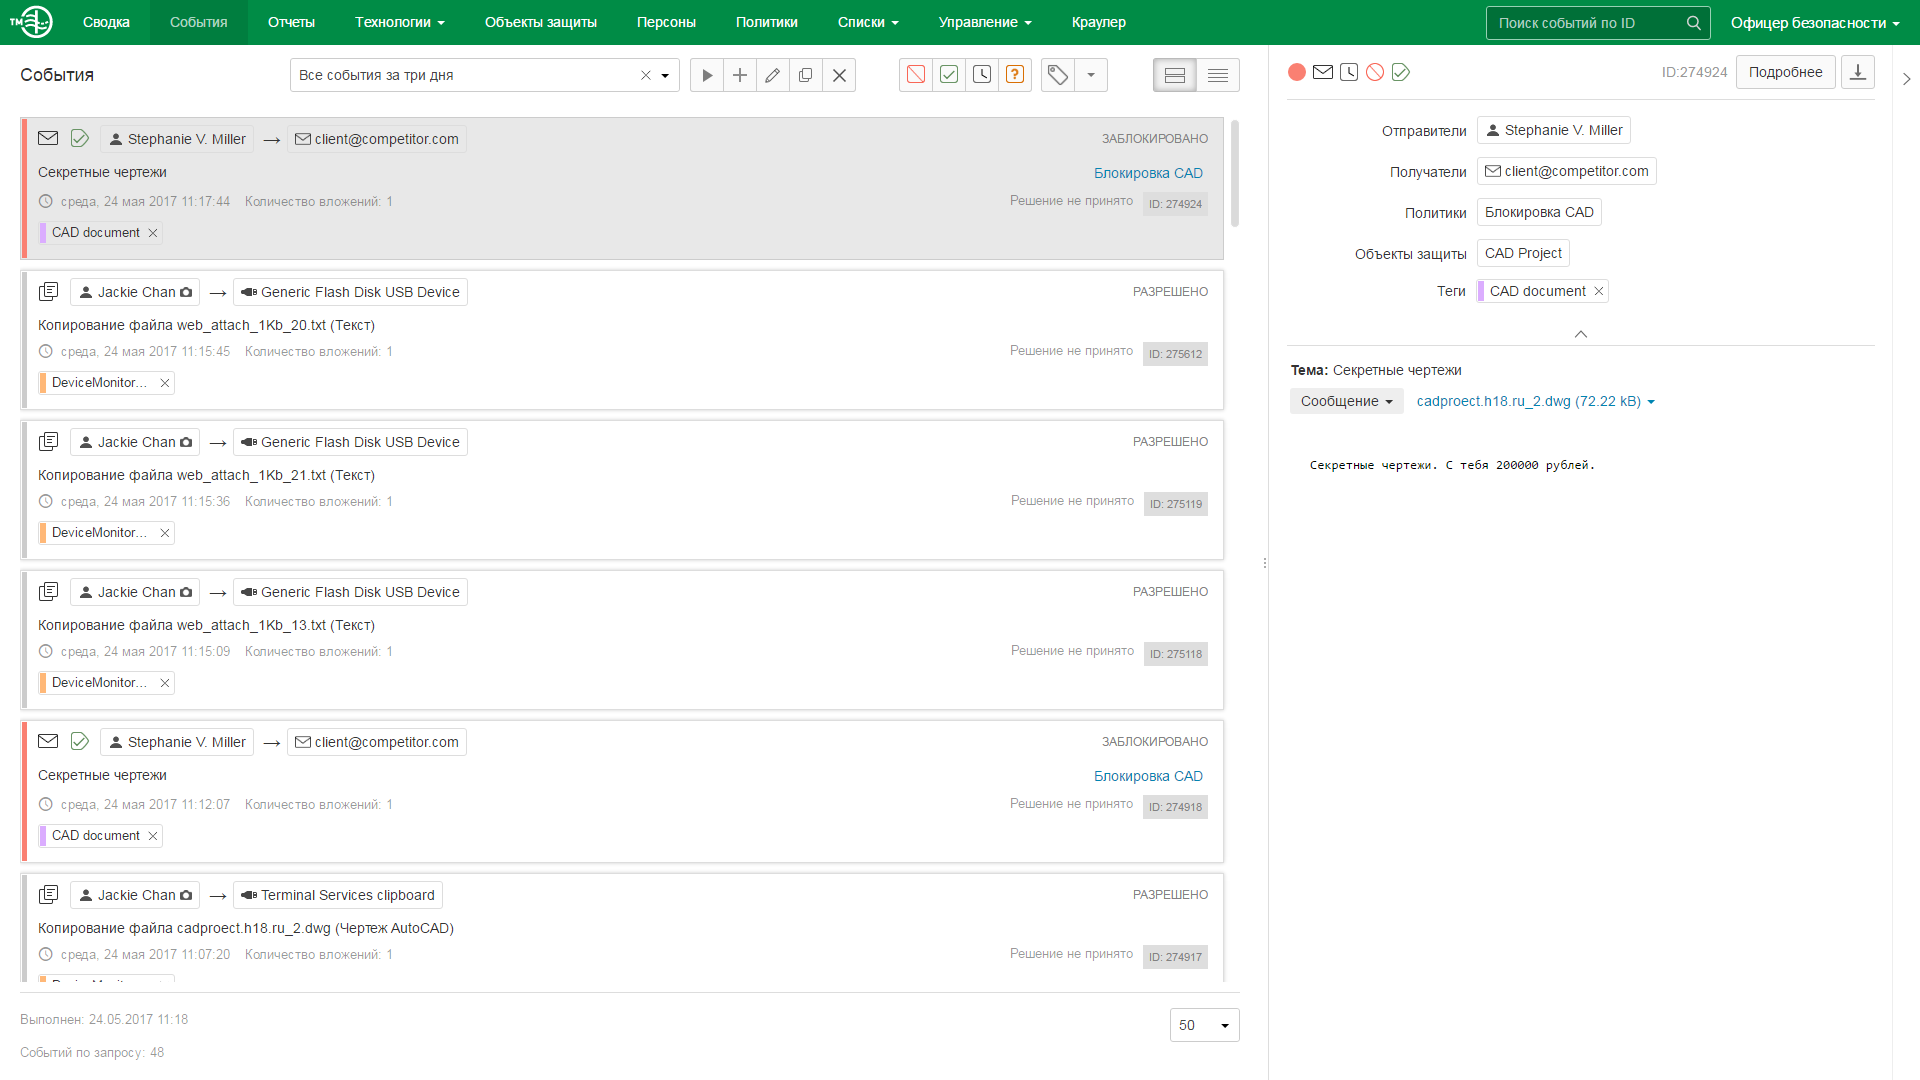
Task: Duplicate the query with copy icon
Action: [806, 75]
